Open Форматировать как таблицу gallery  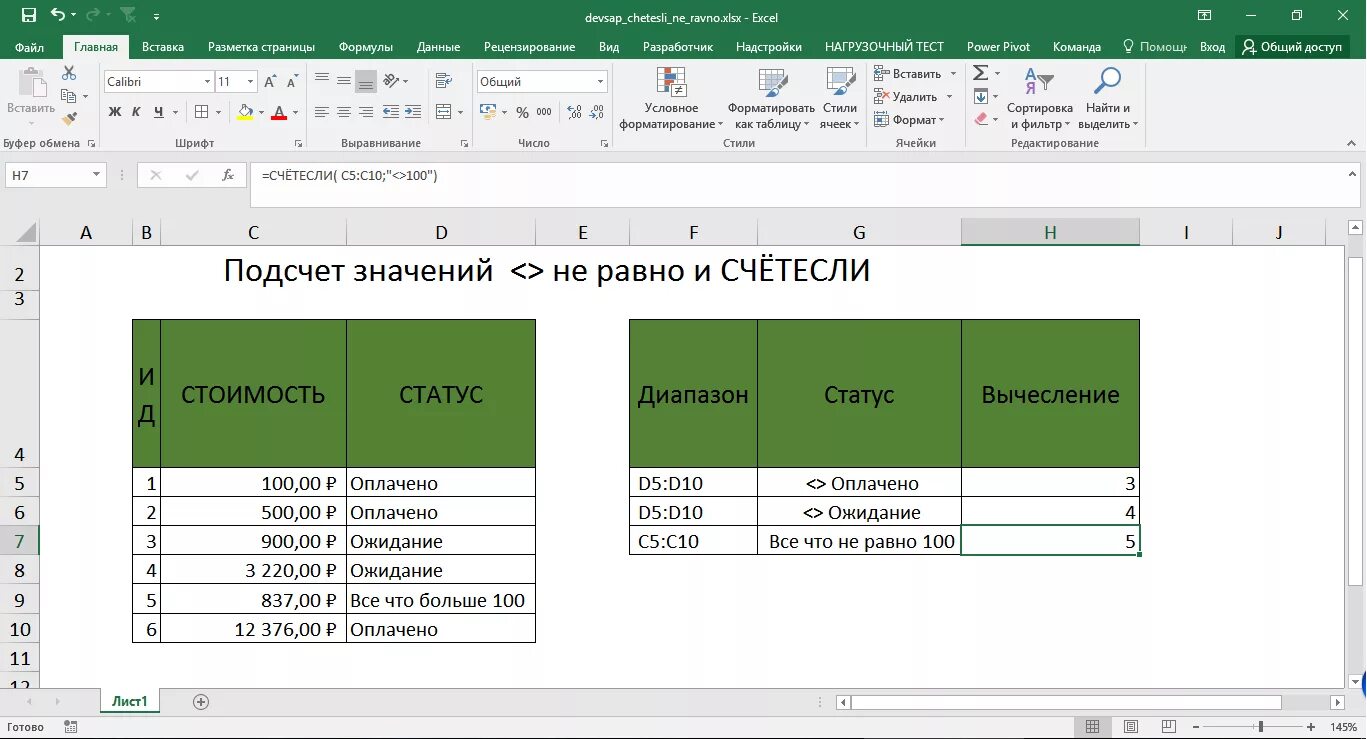[772, 99]
